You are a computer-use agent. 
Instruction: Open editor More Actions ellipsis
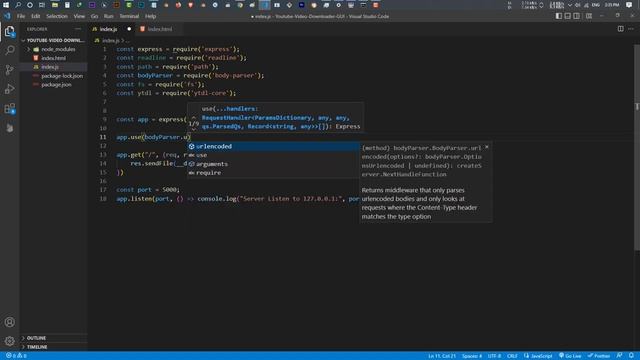(631, 29)
